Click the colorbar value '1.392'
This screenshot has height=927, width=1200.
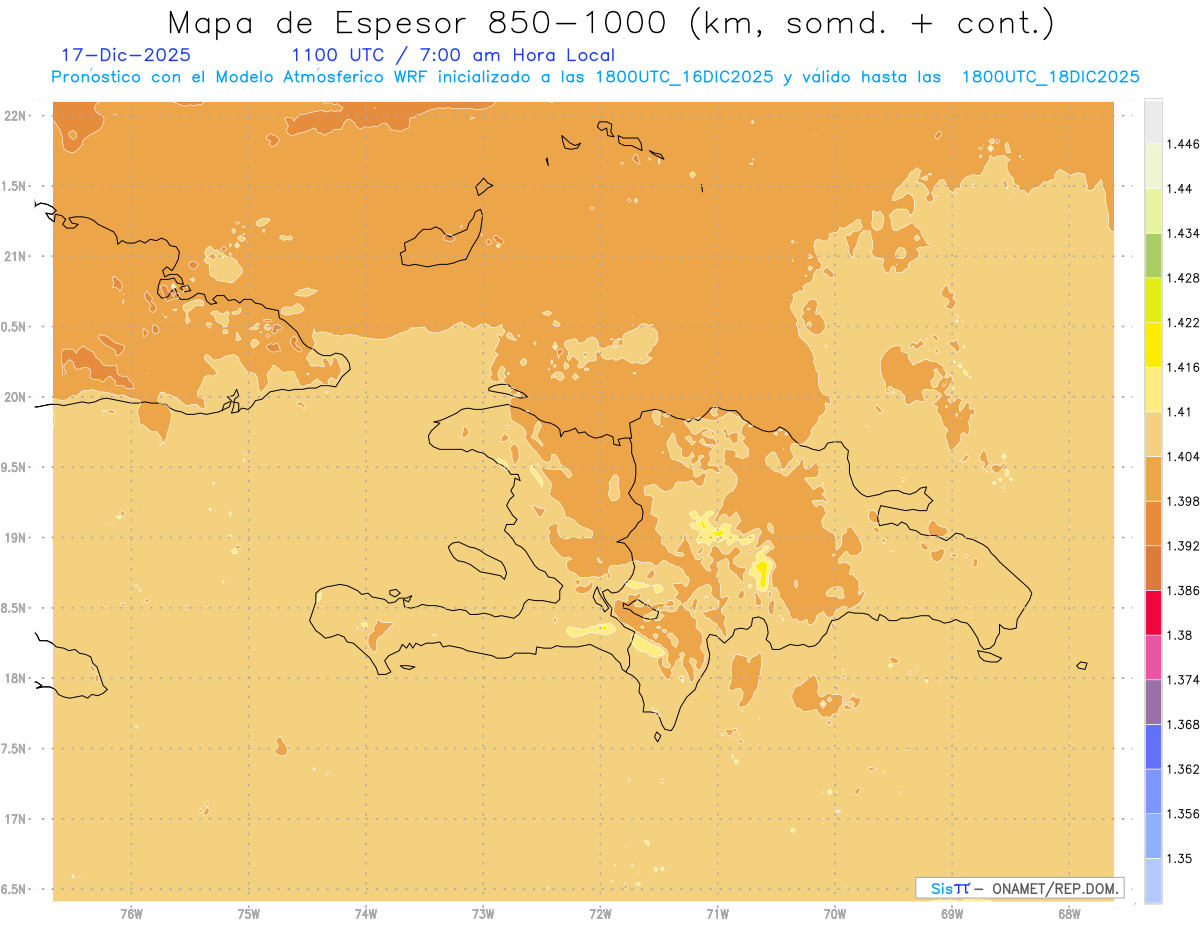[x=1183, y=546]
